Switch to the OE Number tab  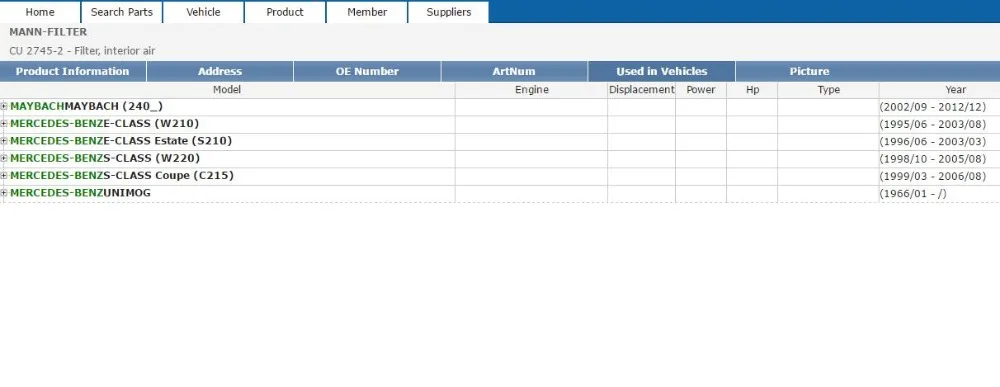[x=367, y=71]
